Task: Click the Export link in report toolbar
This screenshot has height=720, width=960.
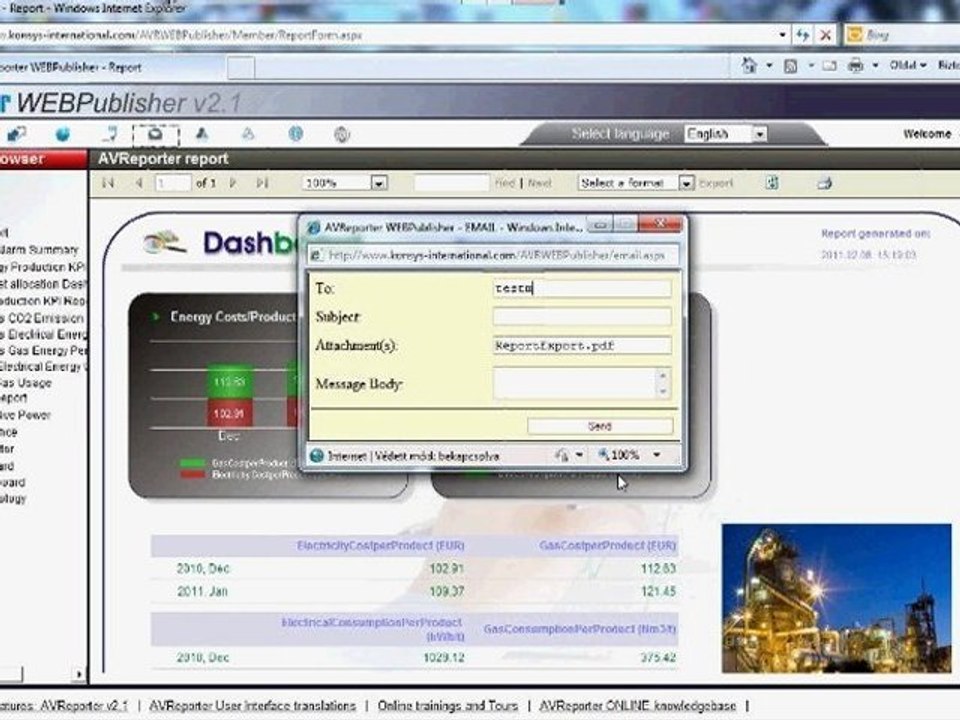Action: tap(716, 183)
